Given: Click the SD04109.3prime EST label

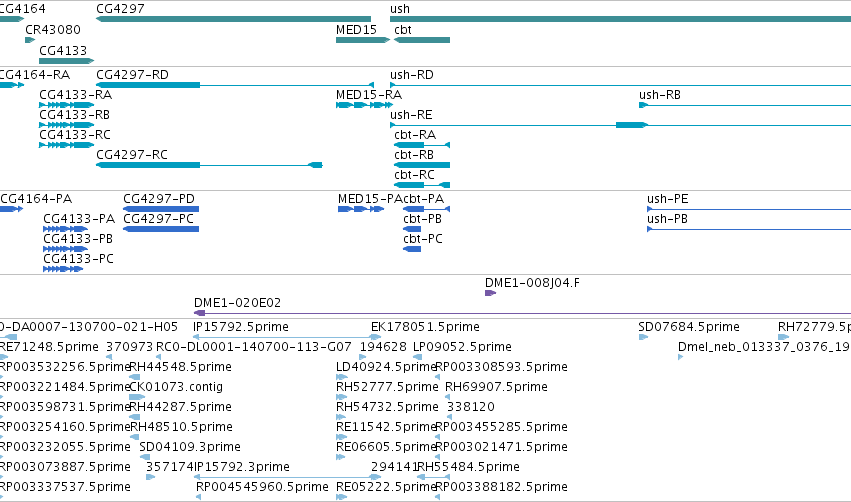Looking at the screenshot, I should click(190, 448).
